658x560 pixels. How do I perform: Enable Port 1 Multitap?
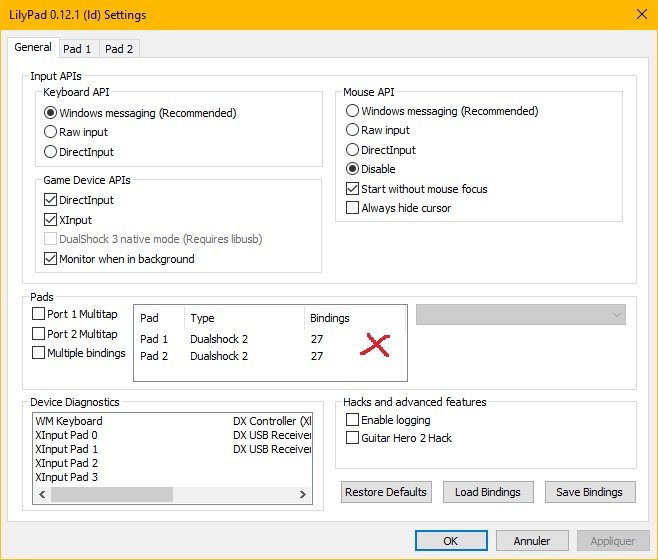pos(39,314)
